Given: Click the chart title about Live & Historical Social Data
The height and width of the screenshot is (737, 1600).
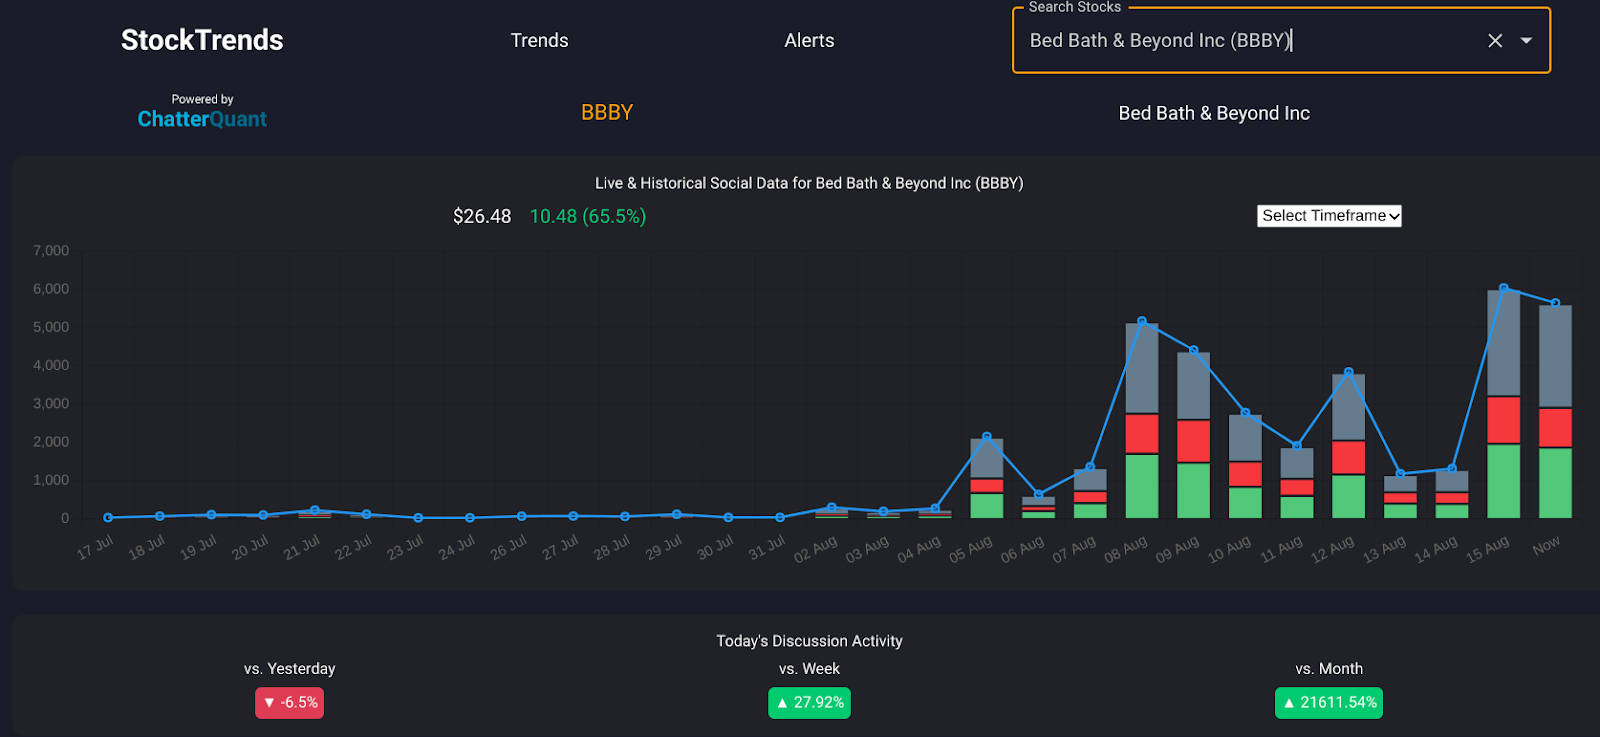Looking at the screenshot, I should click(809, 183).
